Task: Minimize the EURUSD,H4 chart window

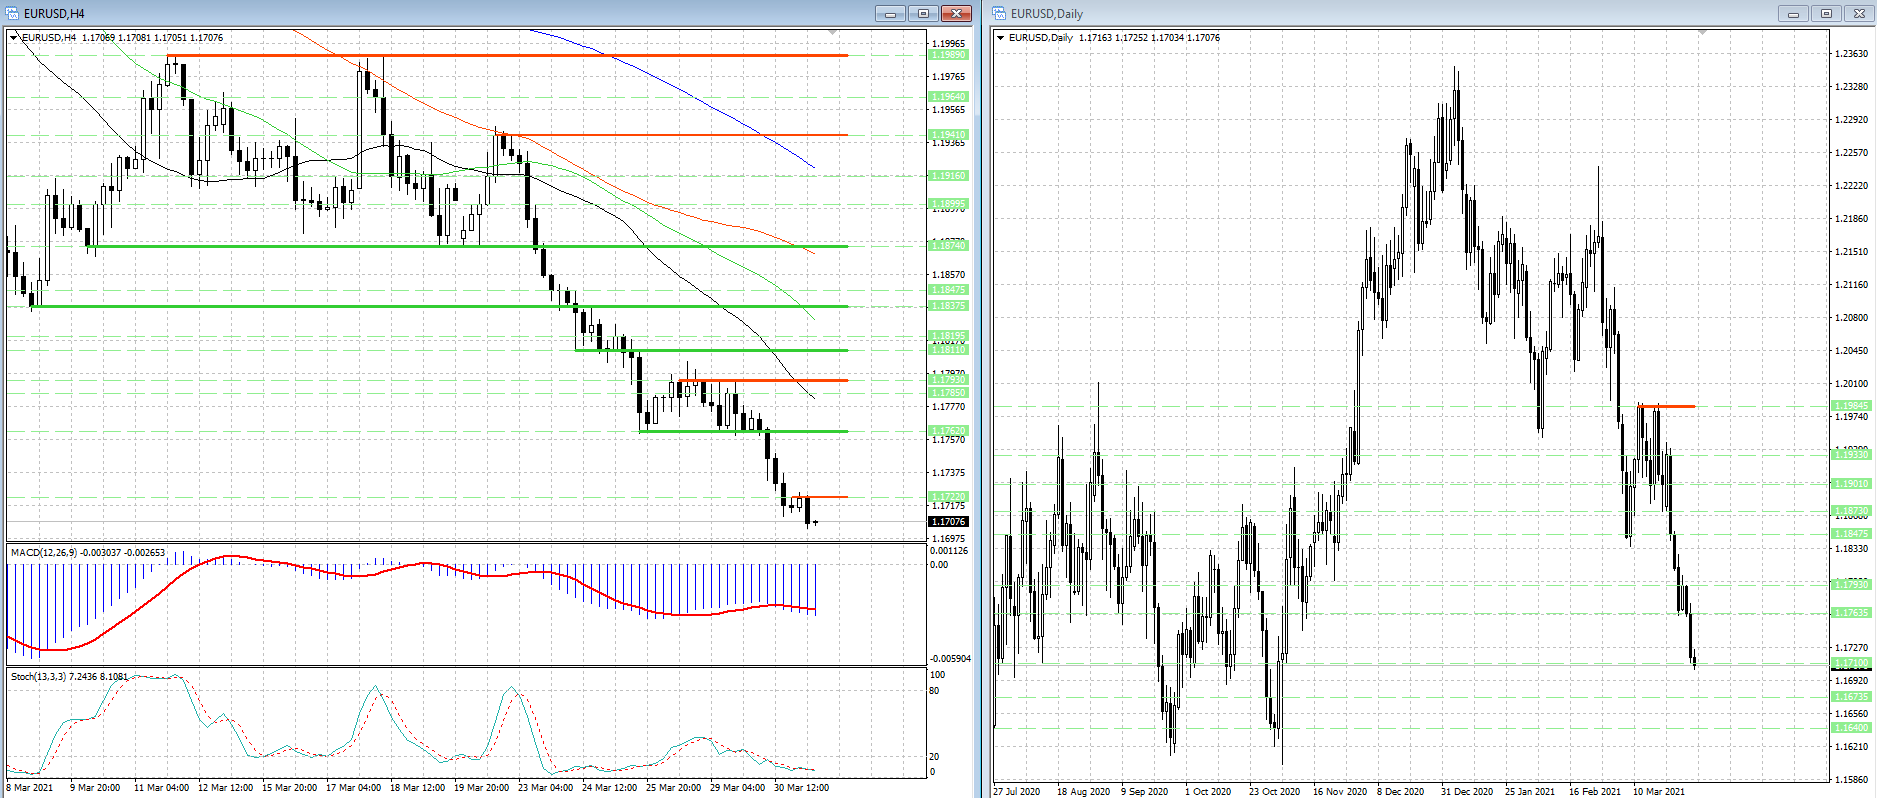Action: click(x=890, y=13)
